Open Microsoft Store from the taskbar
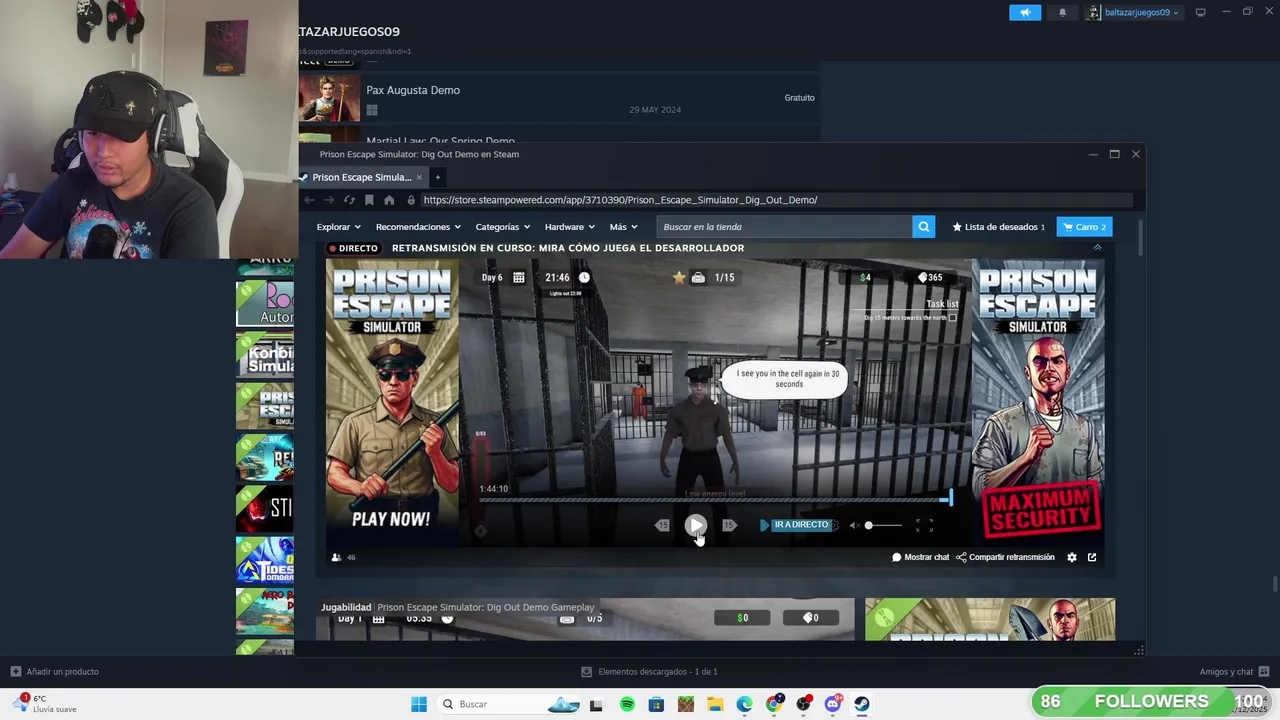Image resolution: width=1280 pixels, height=720 pixels. (656, 704)
